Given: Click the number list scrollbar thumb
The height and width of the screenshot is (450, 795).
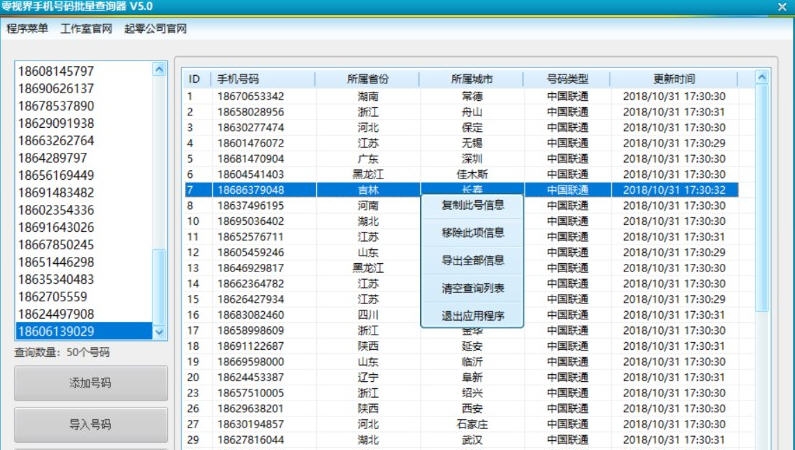Looking at the screenshot, I should [x=160, y=286].
